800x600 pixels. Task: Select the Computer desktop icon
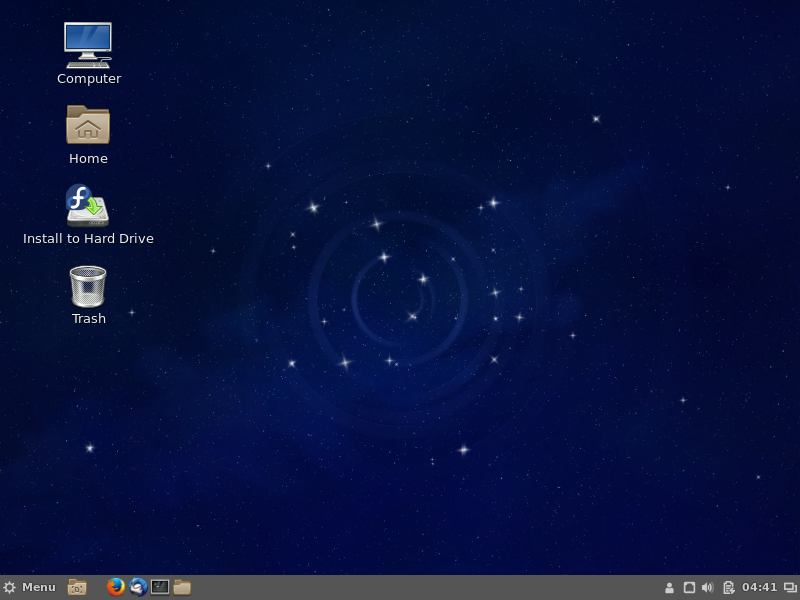(x=88, y=45)
